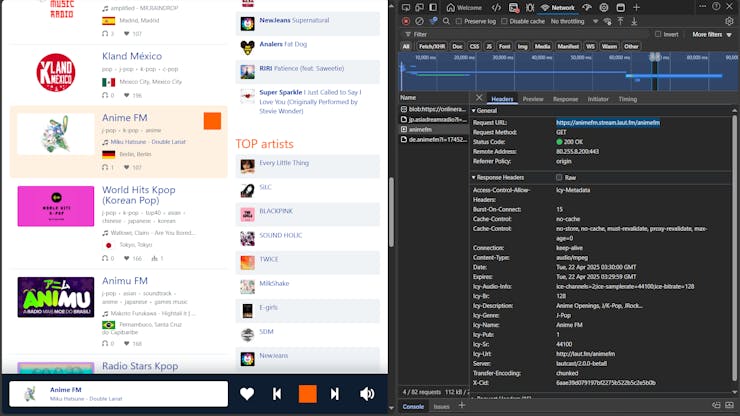Open Every Little Thing artist link
Screen dimensions: 740x416
pyautogui.click(x=284, y=163)
